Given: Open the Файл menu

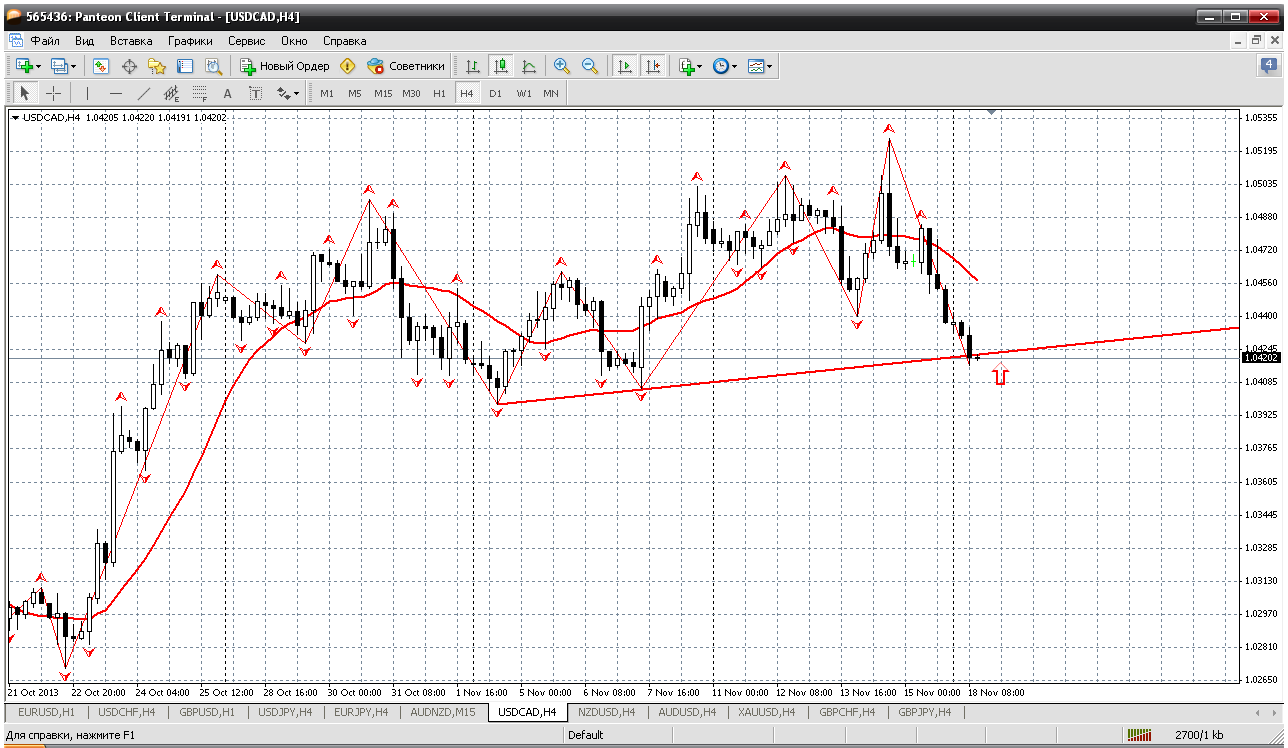Looking at the screenshot, I should pyautogui.click(x=45, y=41).
